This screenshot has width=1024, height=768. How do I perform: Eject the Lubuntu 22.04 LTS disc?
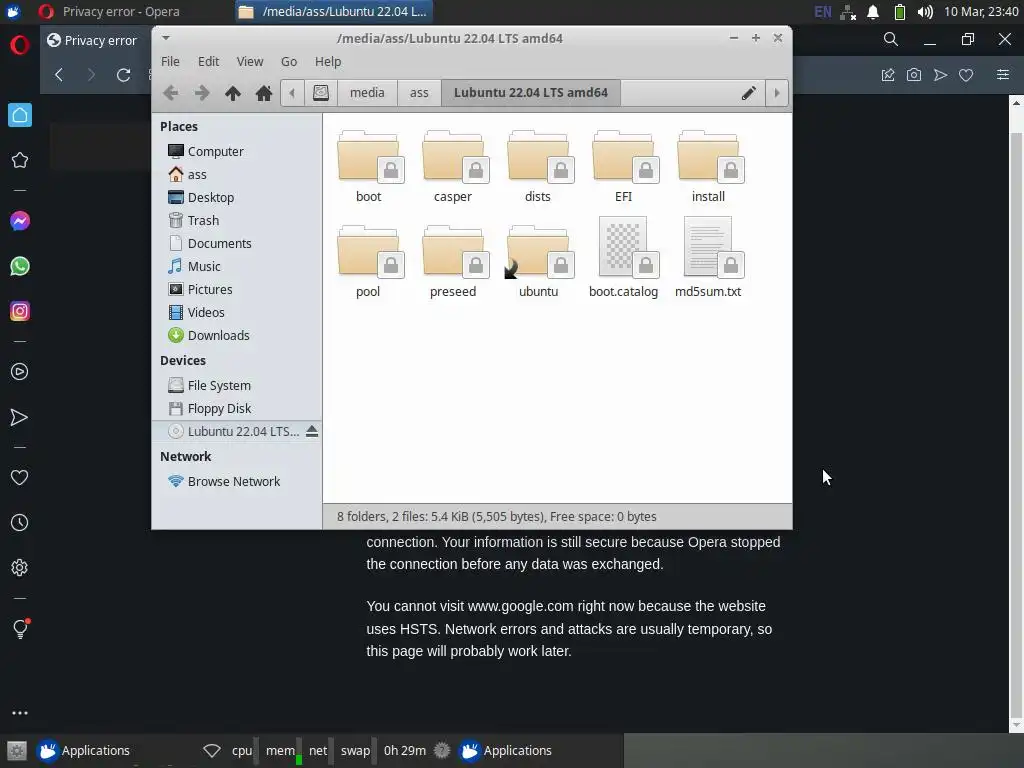click(x=312, y=431)
